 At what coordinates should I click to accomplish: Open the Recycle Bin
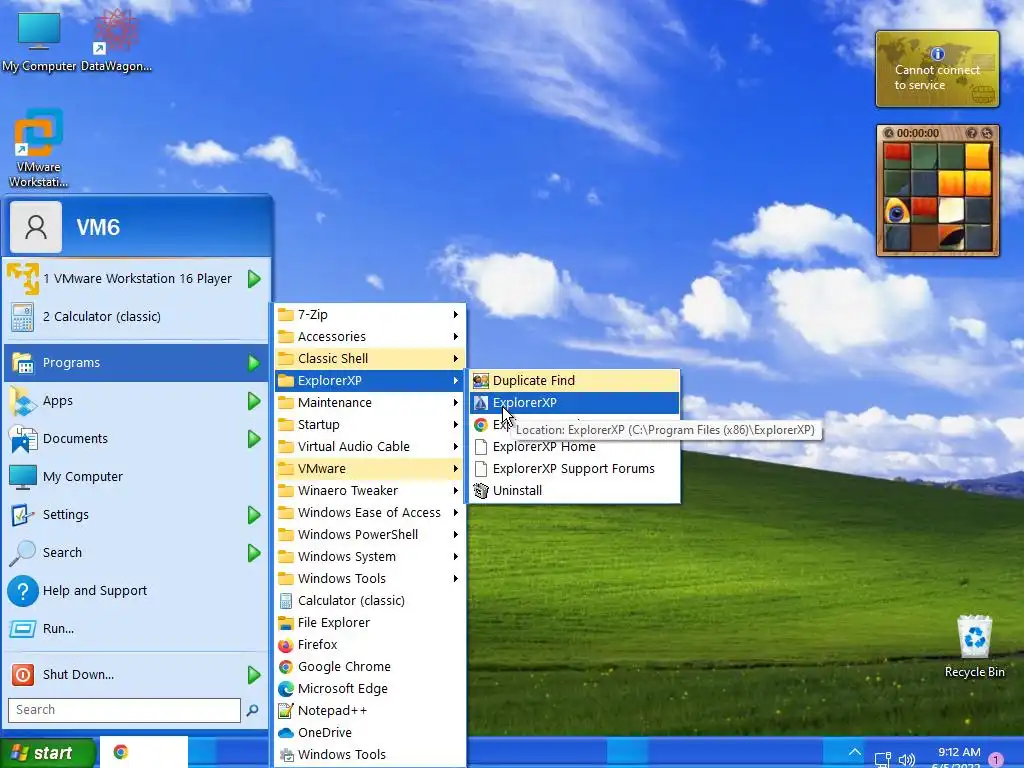click(x=974, y=647)
